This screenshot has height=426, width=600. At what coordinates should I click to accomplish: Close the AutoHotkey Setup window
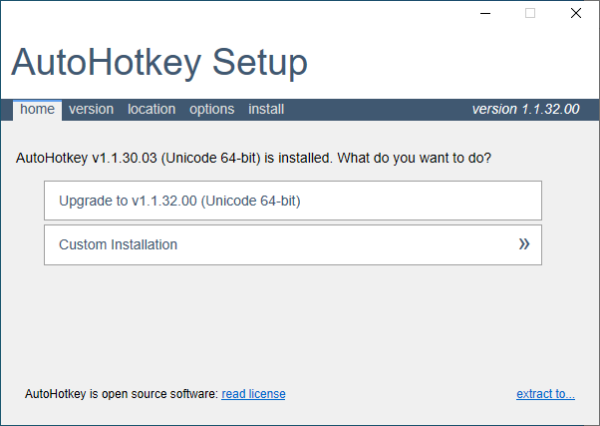(x=576, y=13)
